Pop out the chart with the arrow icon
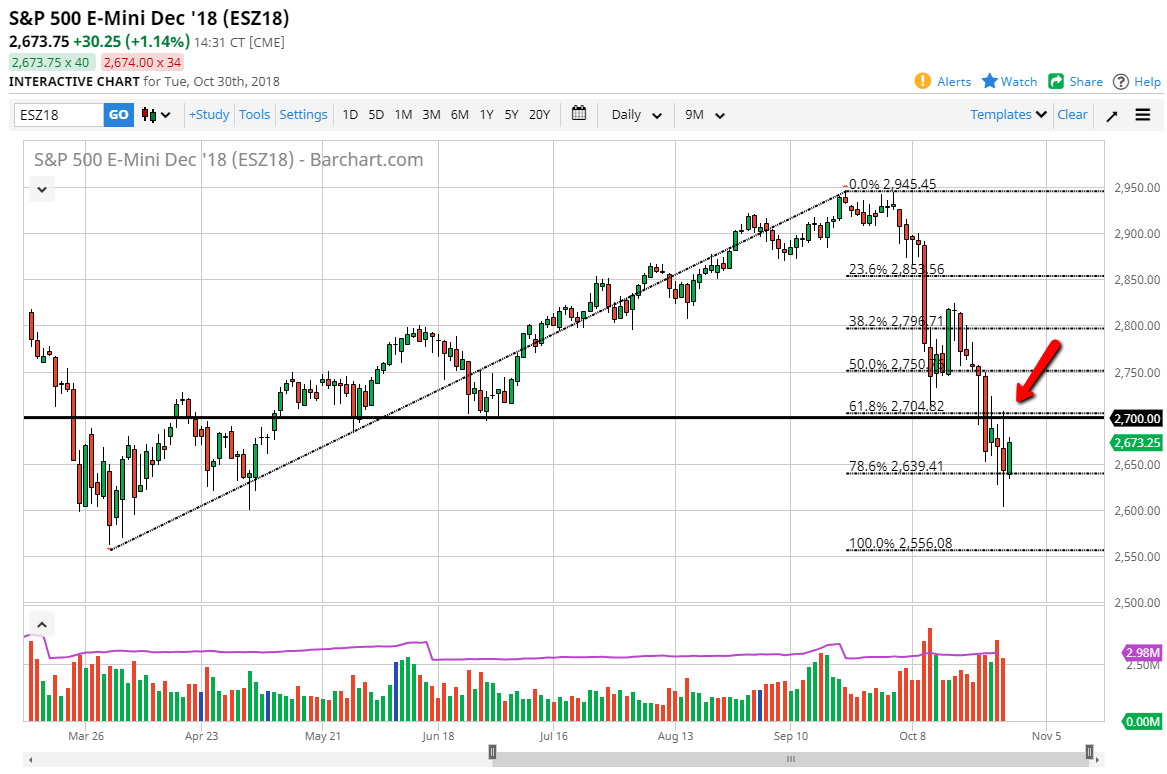The height and width of the screenshot is (774, 1167). pos(1111,115)
